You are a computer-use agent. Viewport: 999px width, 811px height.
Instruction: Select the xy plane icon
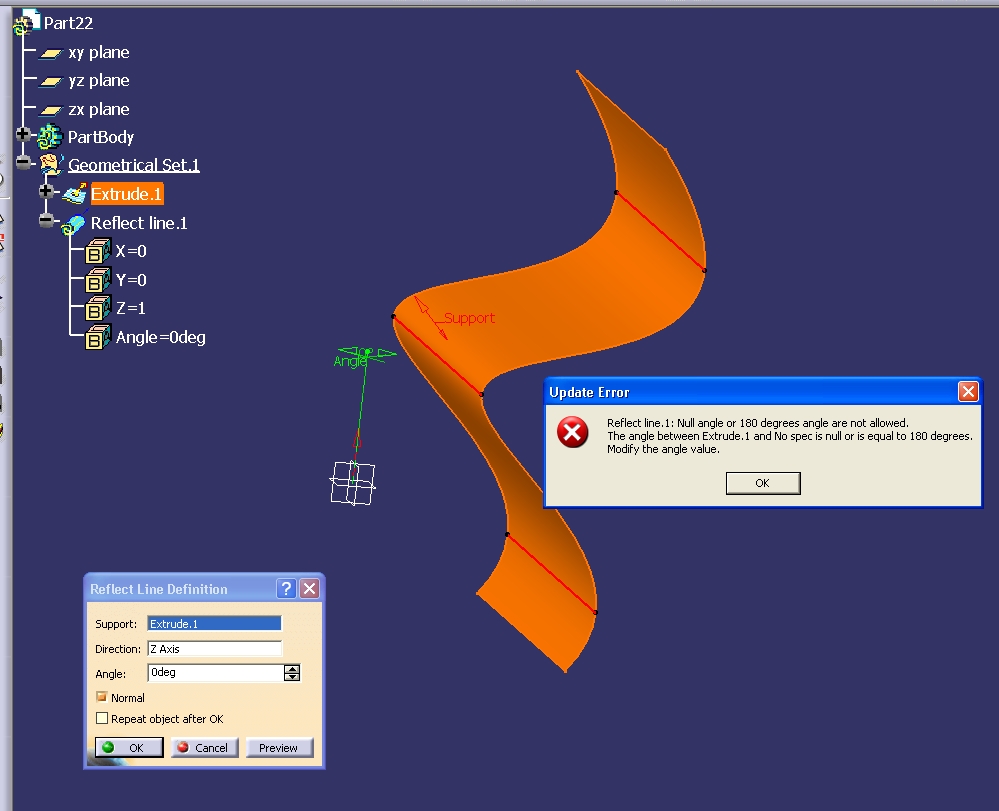[50, 54]
